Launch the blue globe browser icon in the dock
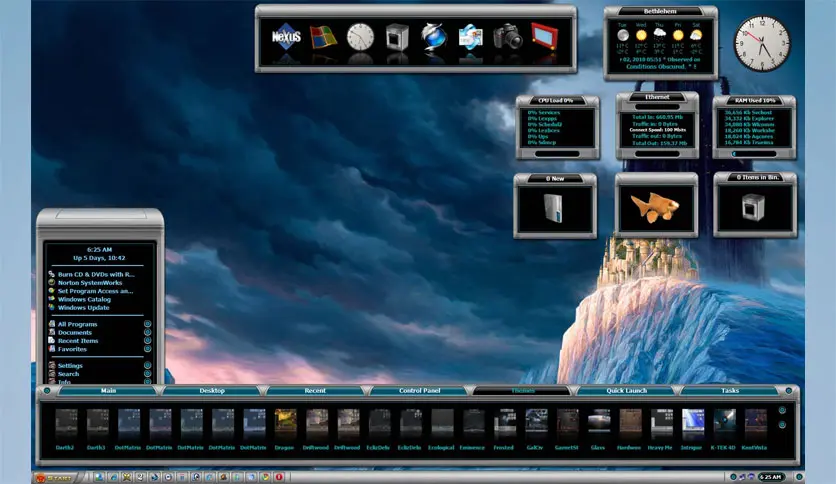836x484 pixels. (x=433, y=37)
